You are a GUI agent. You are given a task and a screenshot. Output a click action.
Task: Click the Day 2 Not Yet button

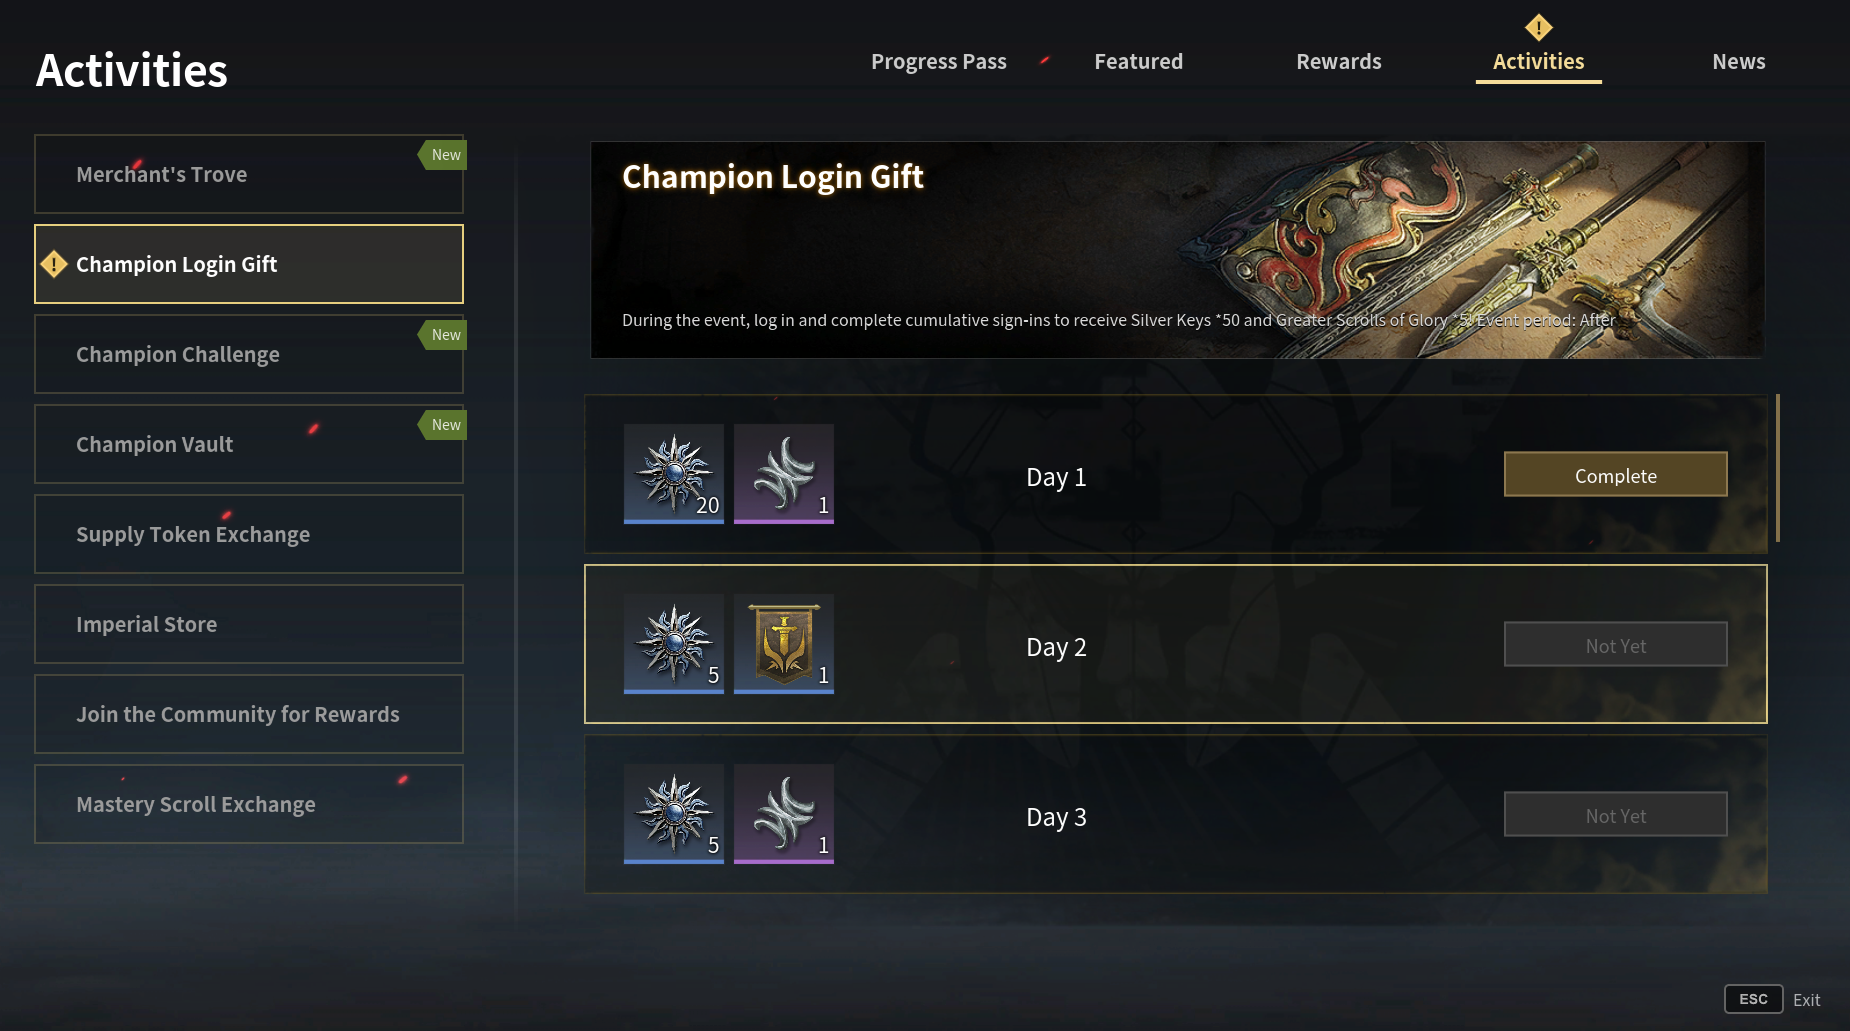coord(1615,645)
